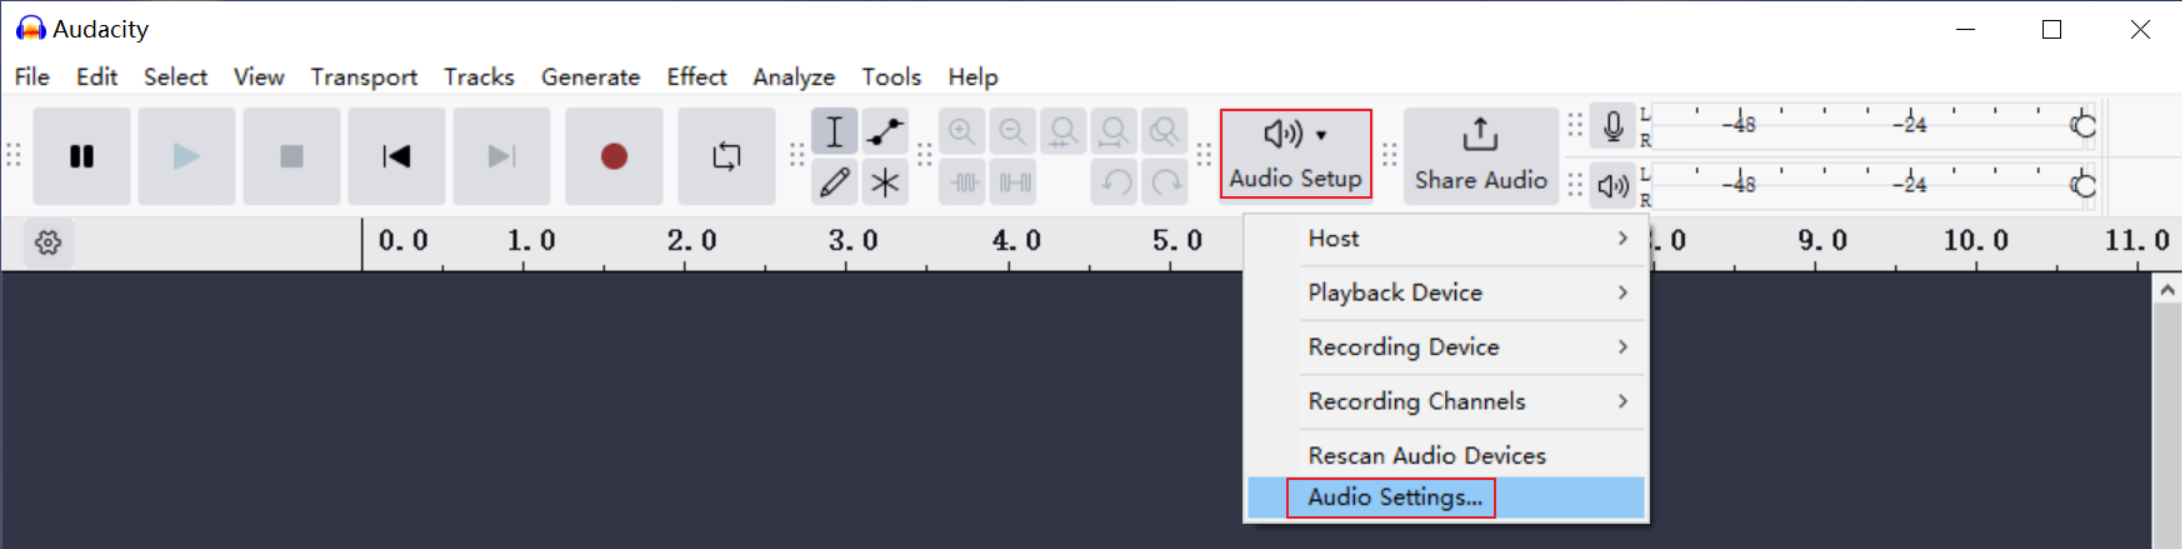Select the I-beam Selection tool
Viewport: 2182px width, 549px height.
point(834,132)
